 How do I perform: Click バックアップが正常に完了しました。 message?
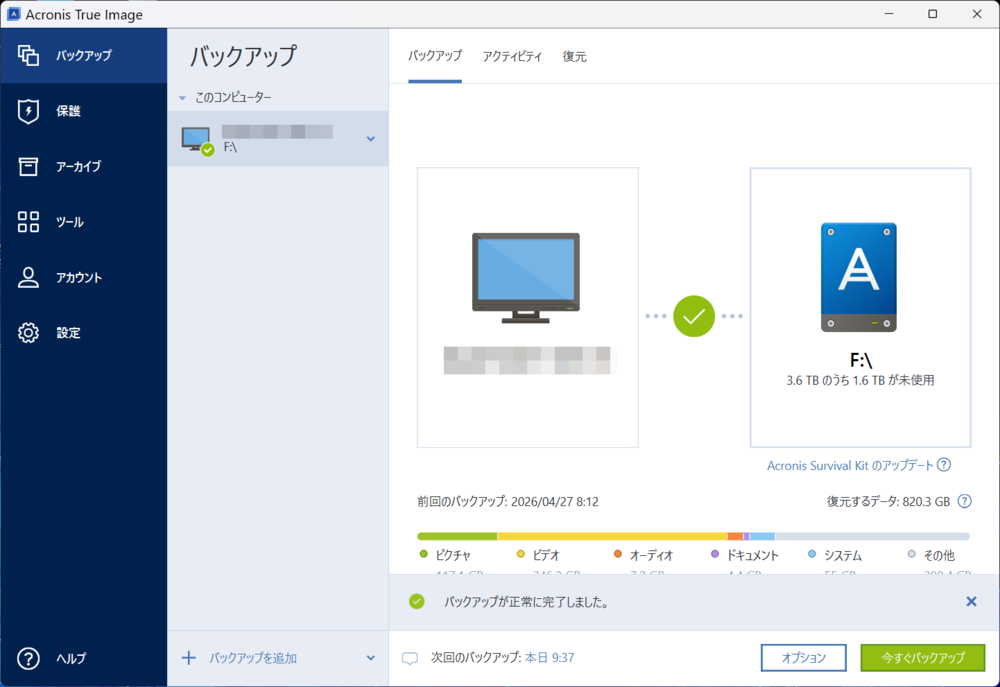click(526, 602)
